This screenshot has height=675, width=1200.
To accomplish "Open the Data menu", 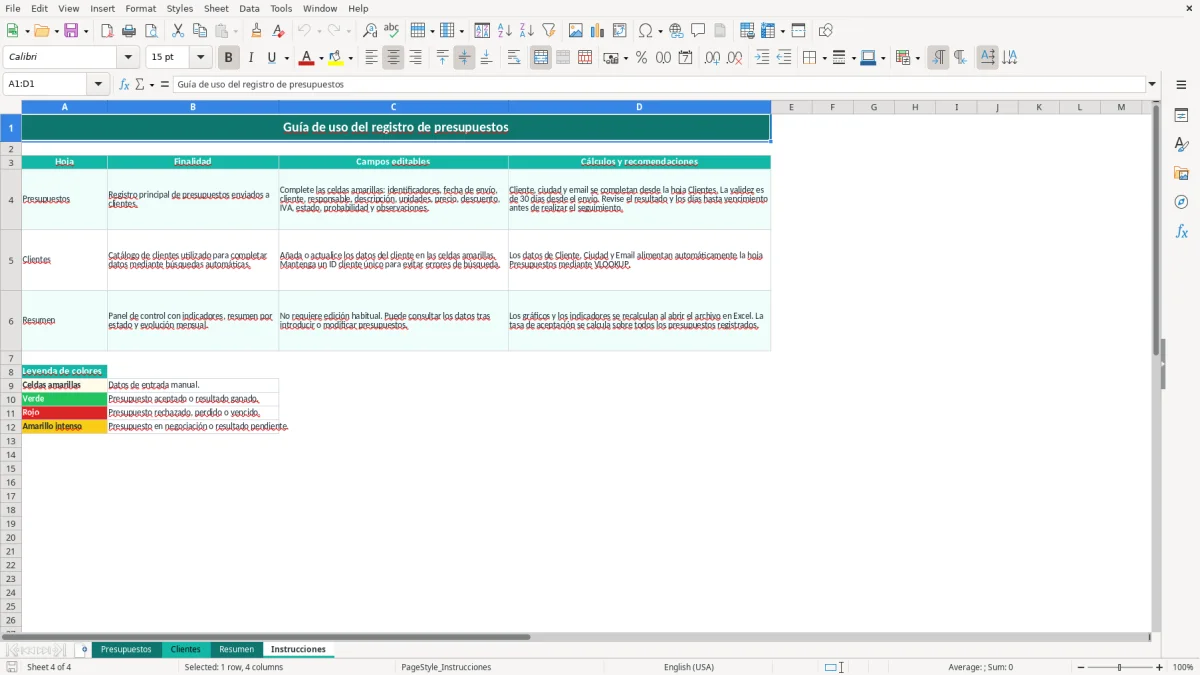I will pos(249,8).
